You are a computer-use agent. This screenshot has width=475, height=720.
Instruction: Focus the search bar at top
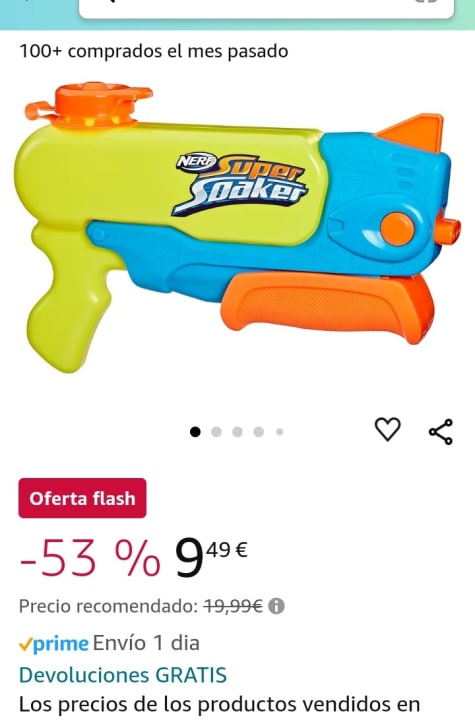point(266,8)
